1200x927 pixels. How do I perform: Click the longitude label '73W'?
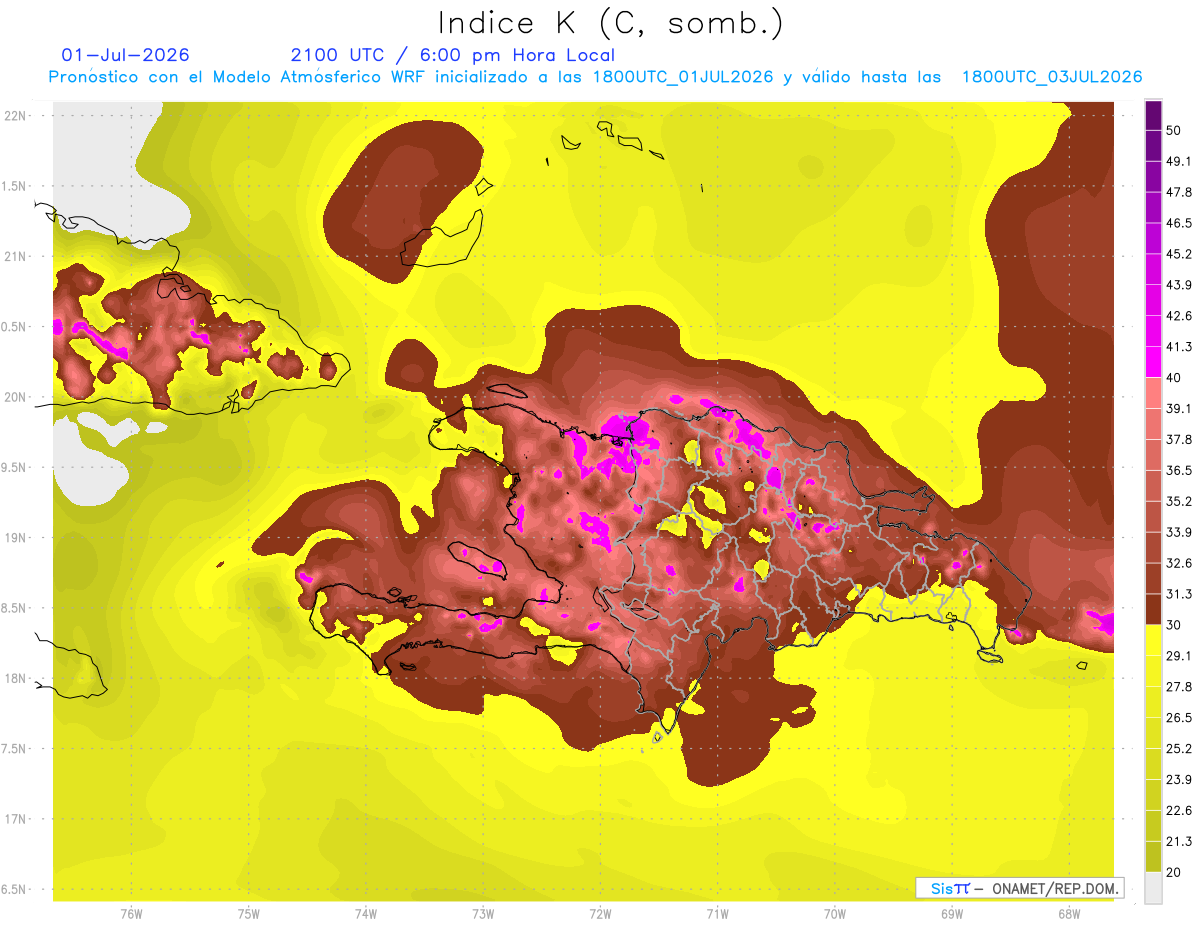pyautogui.click(x=483, y=914)
